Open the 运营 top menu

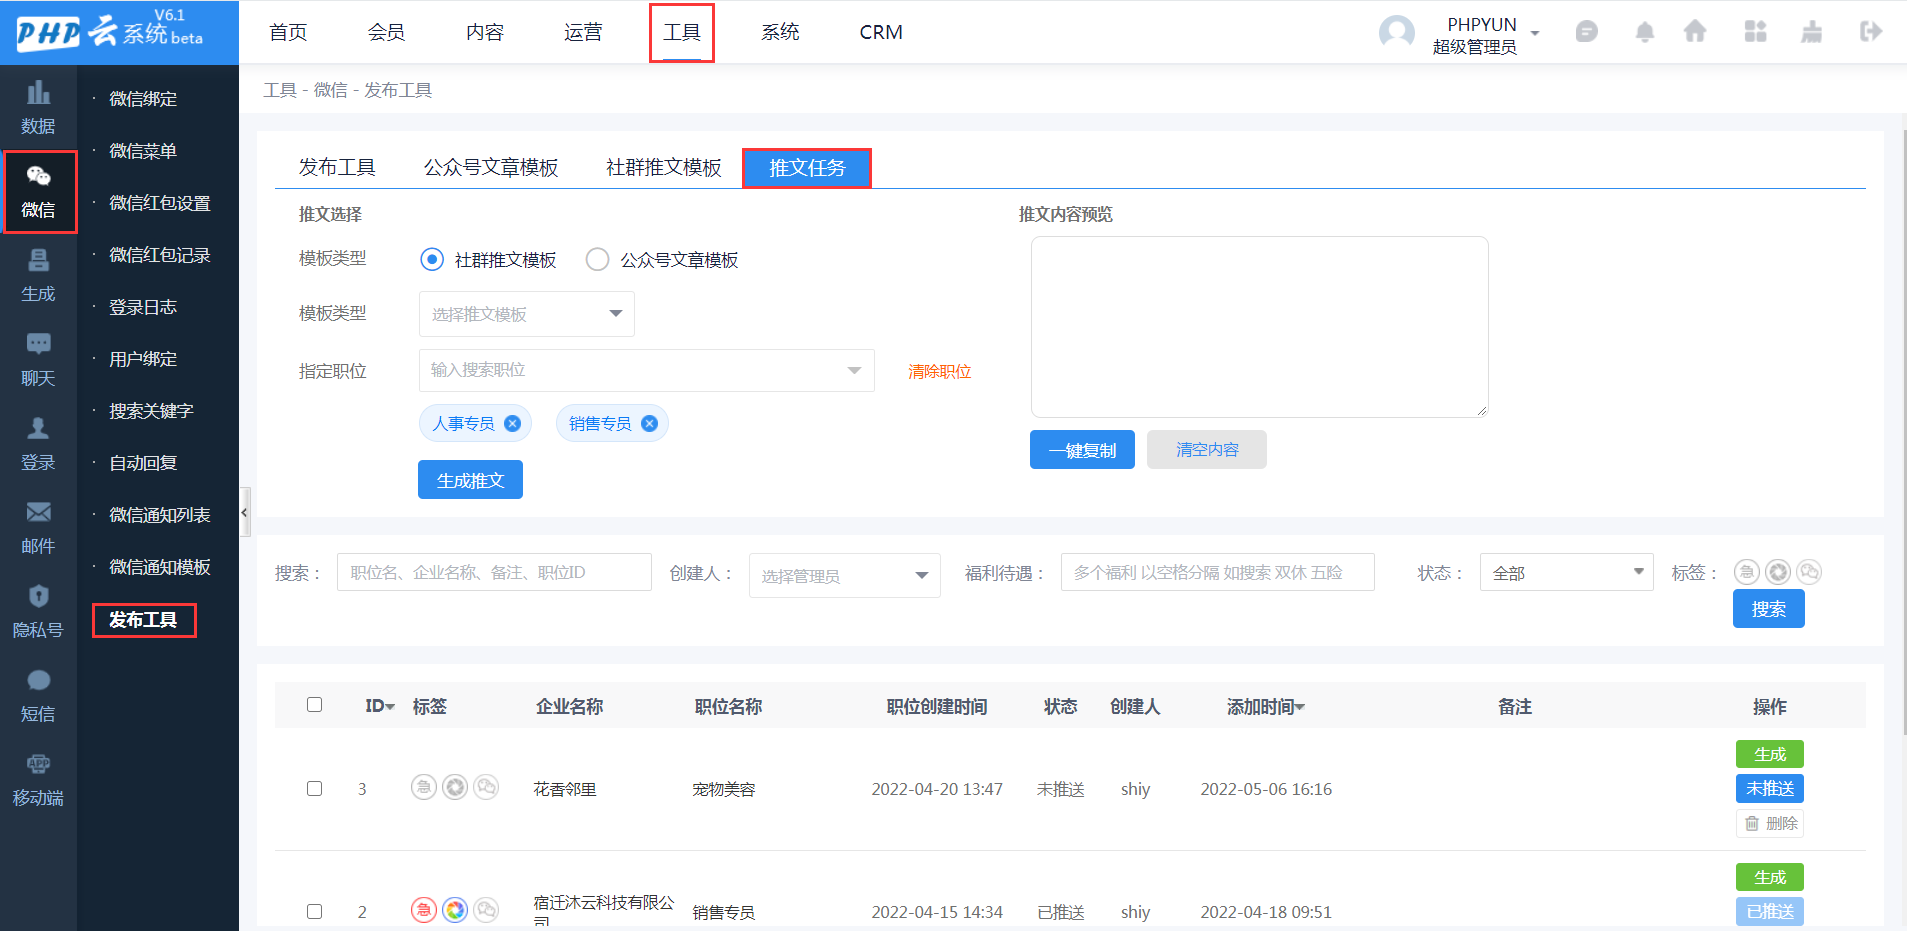[x=583, y=32]
